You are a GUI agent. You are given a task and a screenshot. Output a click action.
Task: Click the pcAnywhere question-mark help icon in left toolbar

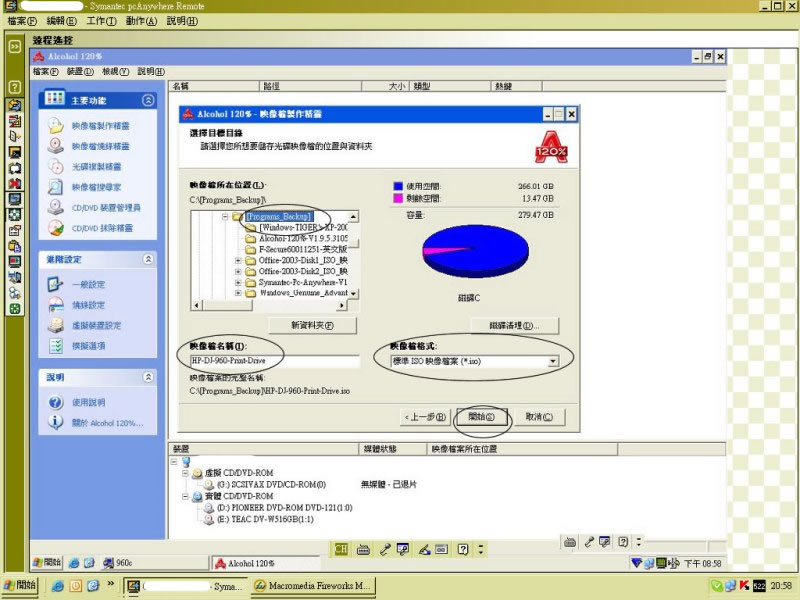point(15,87)
